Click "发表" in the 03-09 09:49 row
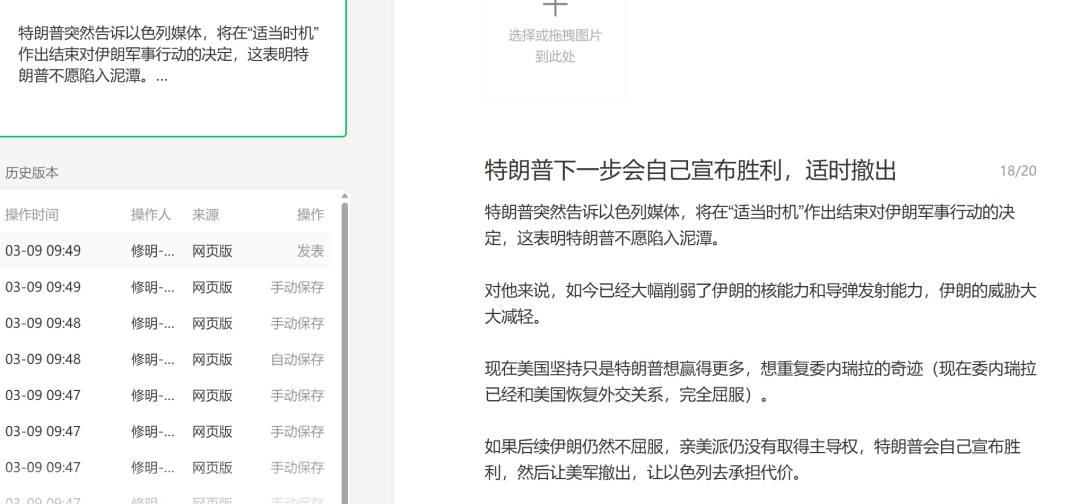 (x=311, y=251)
